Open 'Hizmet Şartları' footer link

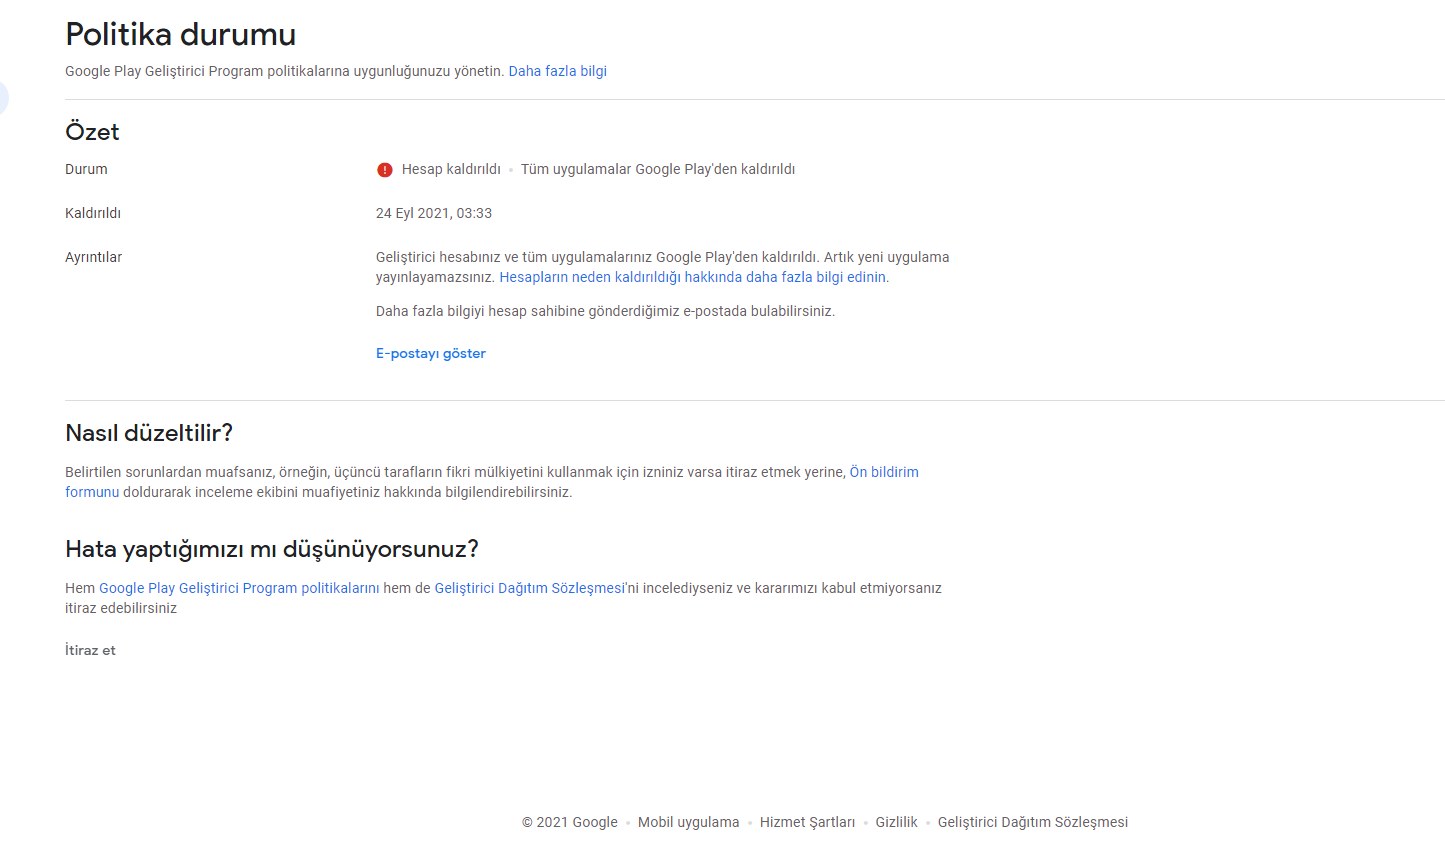click(x=807, y=822)
